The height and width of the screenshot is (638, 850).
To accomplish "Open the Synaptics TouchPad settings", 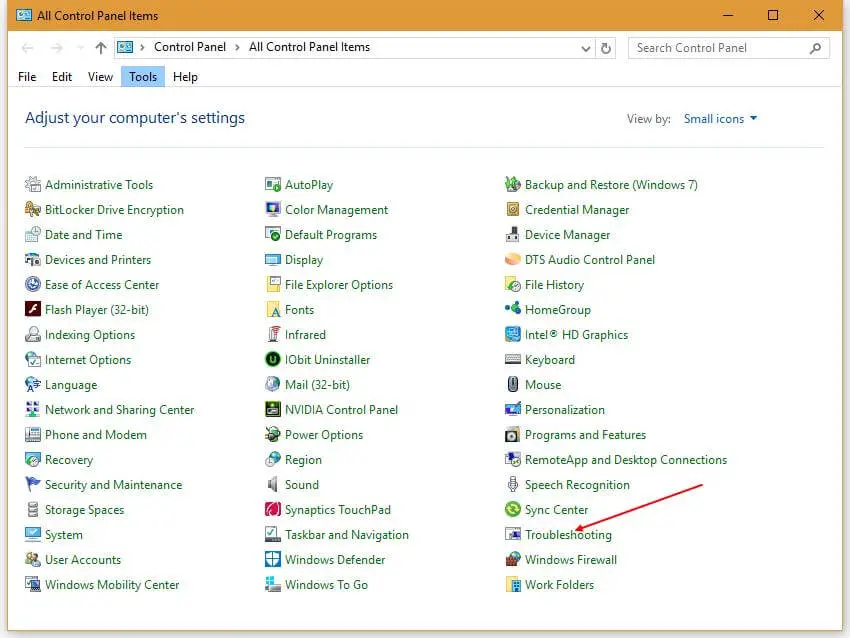I will click(334, 509).
